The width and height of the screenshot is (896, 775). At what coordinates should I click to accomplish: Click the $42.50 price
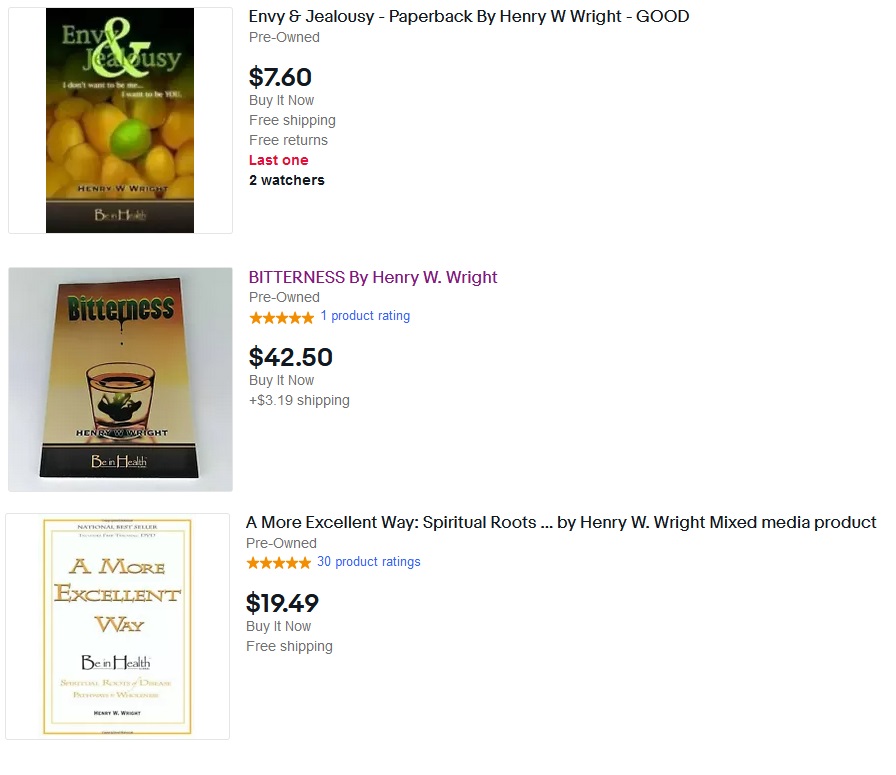[x=290, y=357]
